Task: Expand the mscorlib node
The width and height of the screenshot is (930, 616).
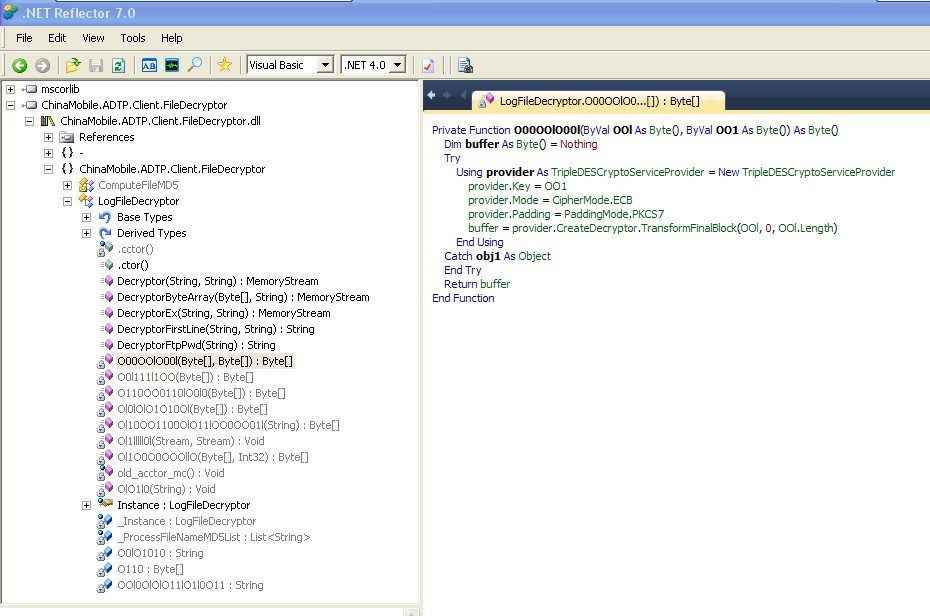Action: [10, 89]
